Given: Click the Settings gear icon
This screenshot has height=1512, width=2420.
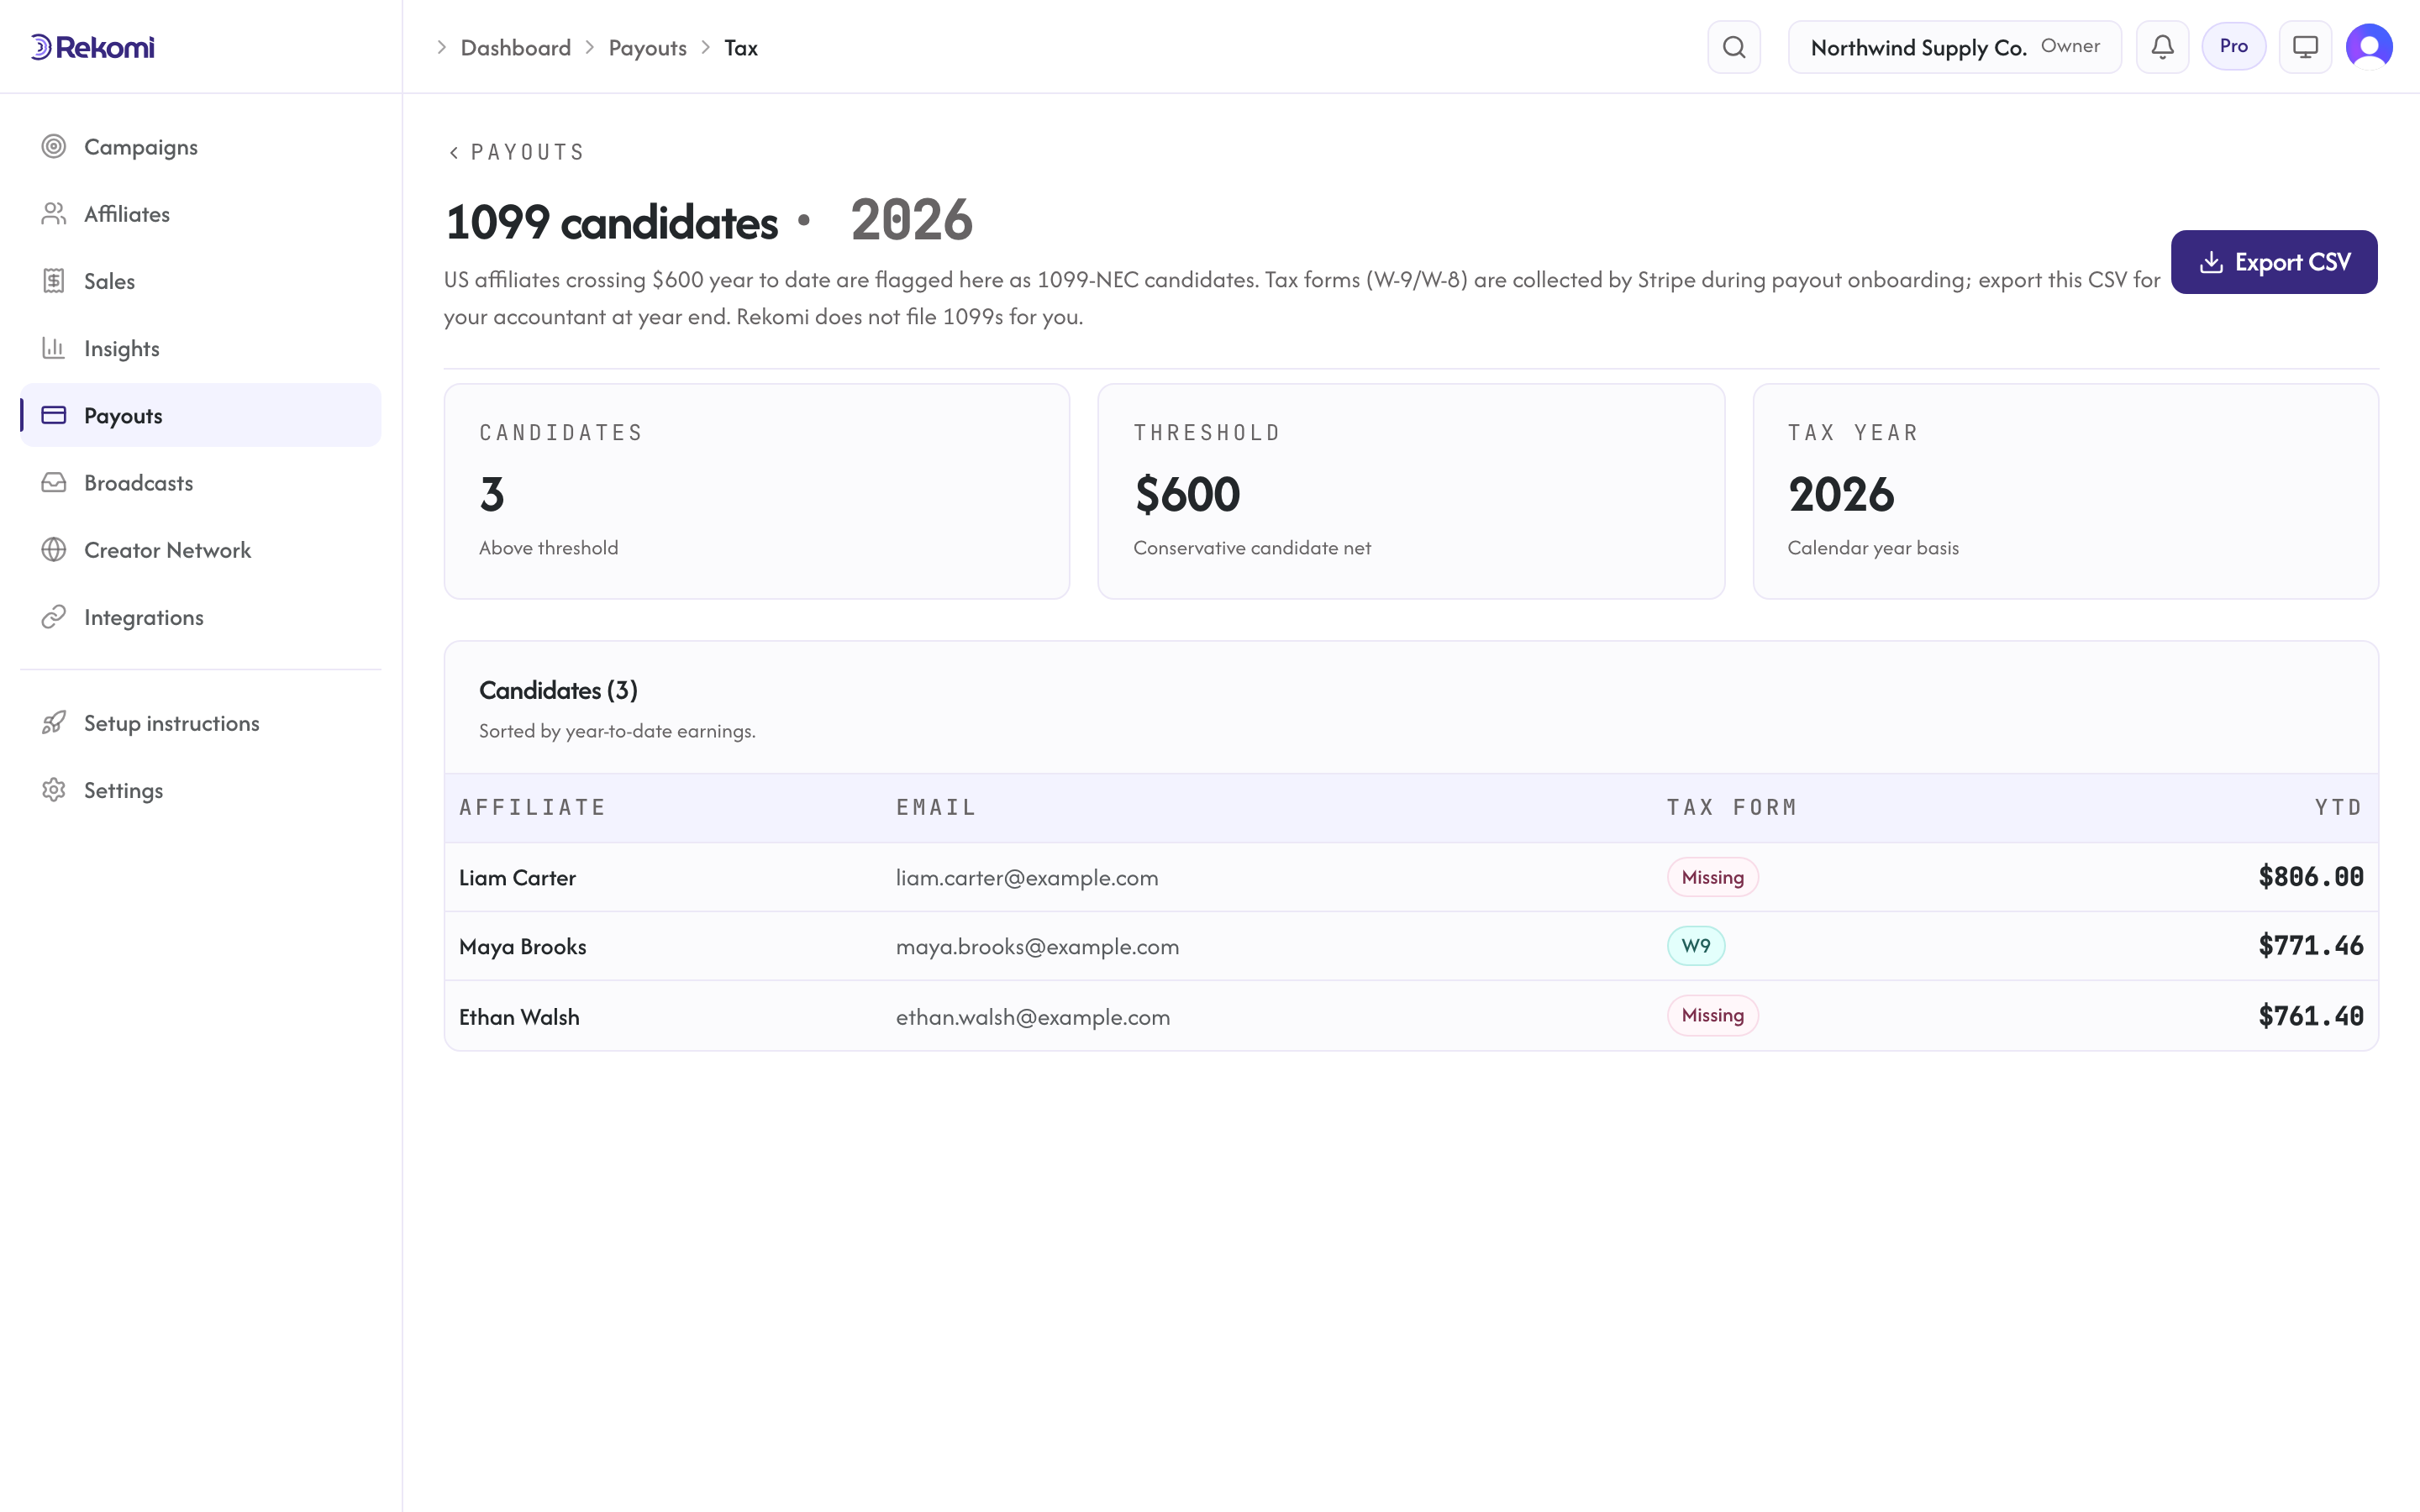Looking at the screenshot, I should [x=54, y=790].
